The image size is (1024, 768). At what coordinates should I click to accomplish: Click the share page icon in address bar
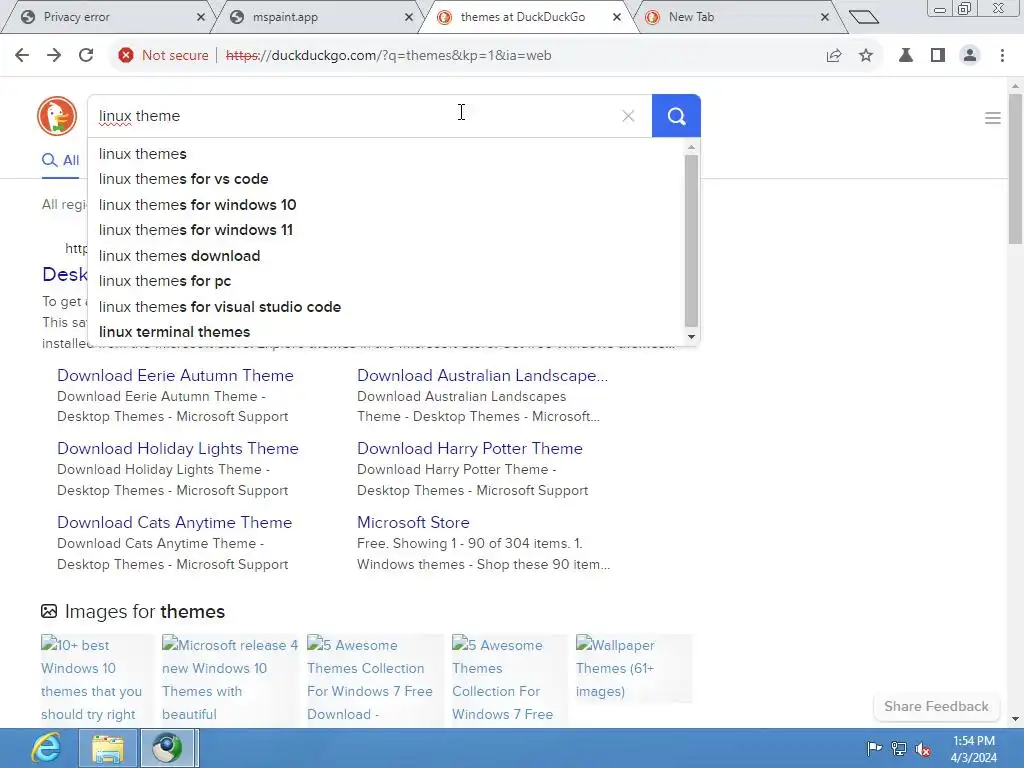pyautogui.click(x=834, y=56)
